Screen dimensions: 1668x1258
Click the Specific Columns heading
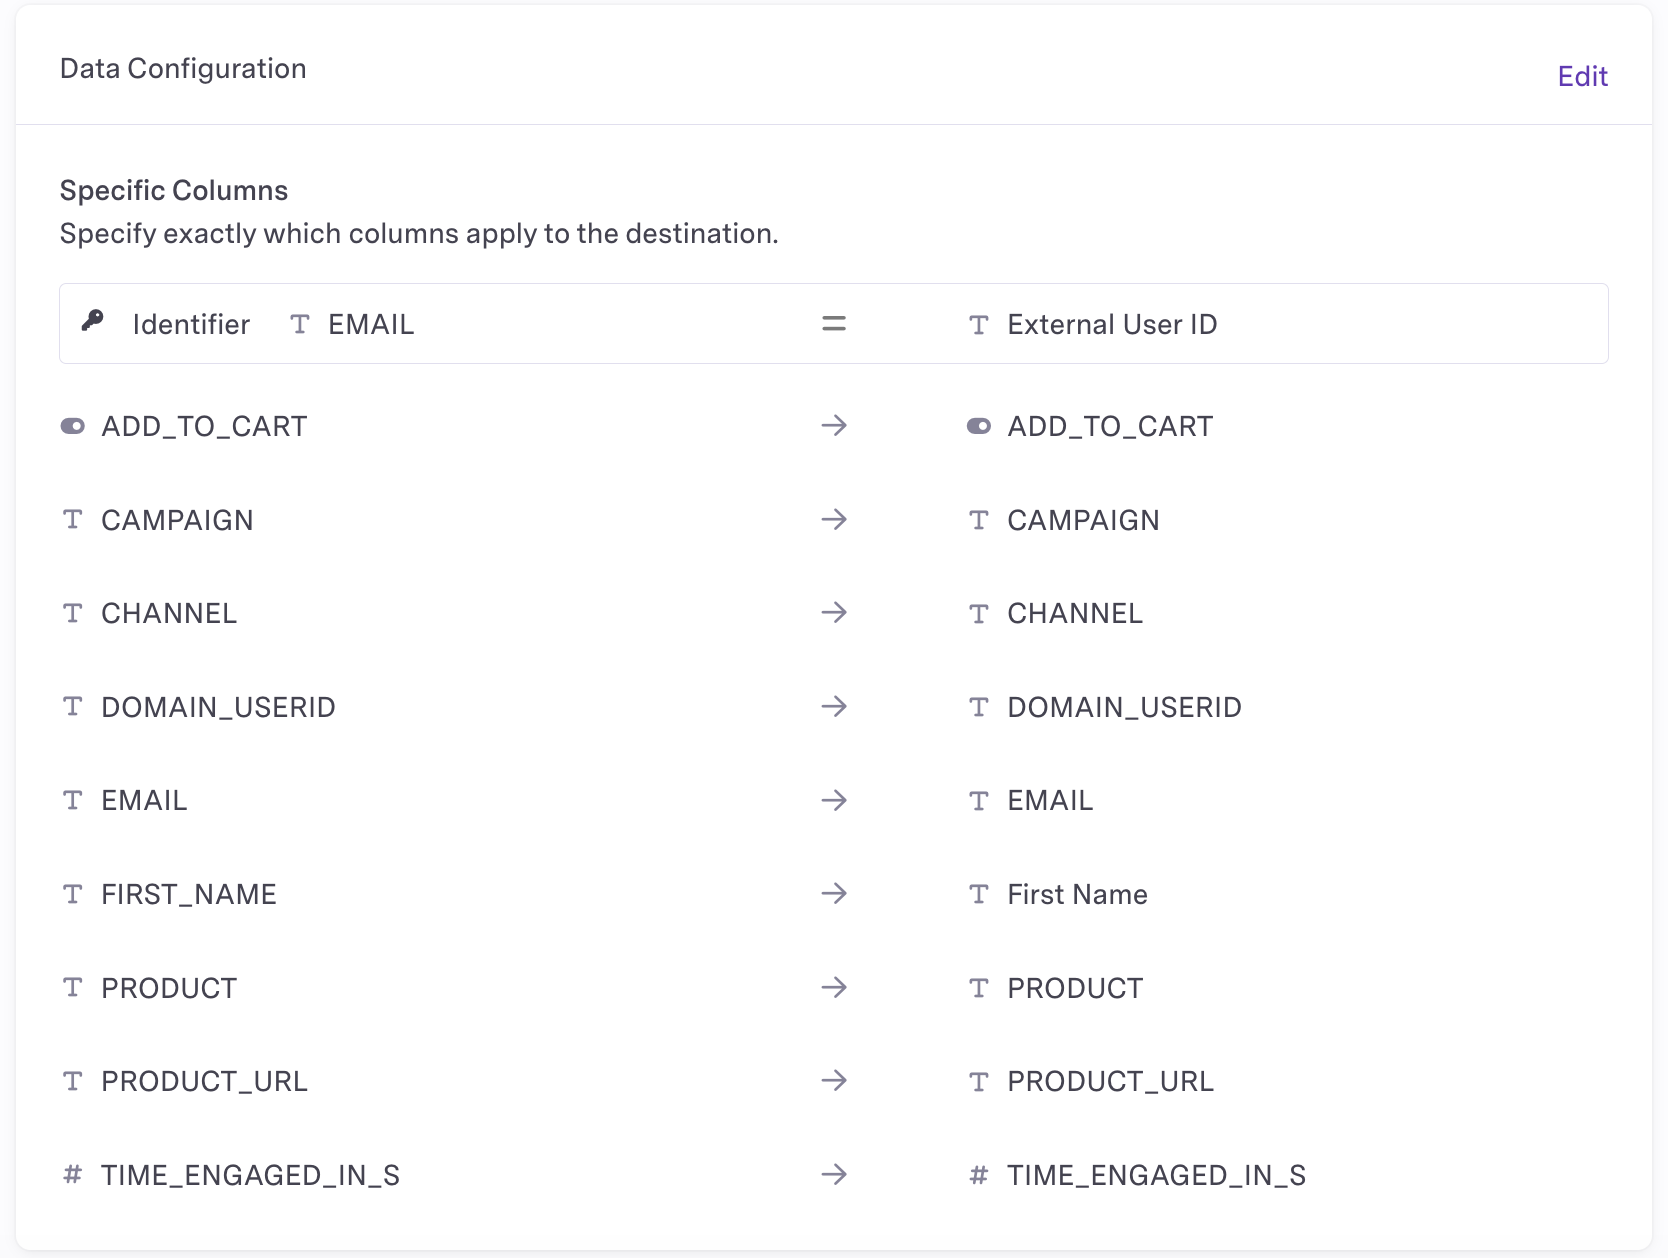(x=174, y=190)
